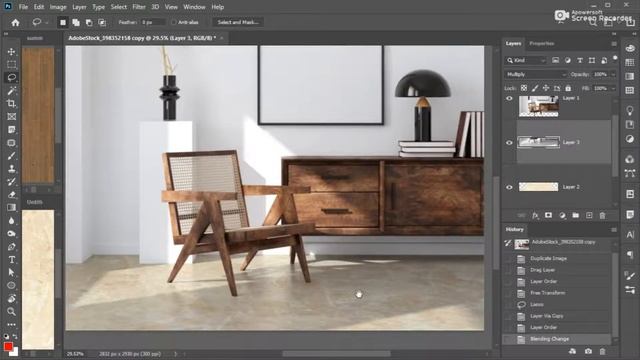Add a layer mask
The height and width of the screenshot is (360, 640).
[548, 216]
